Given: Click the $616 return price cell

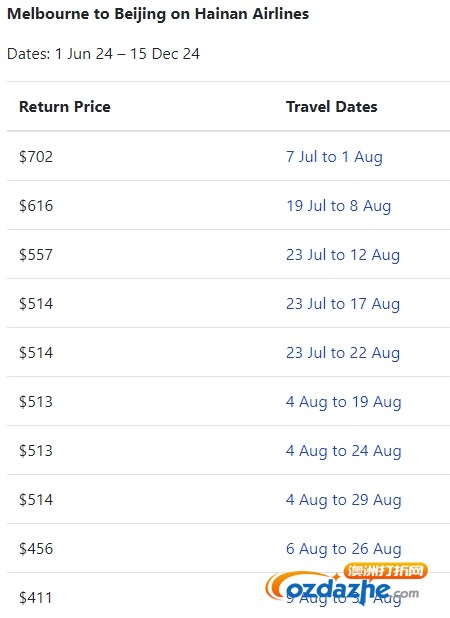Looking at the screenshot, I should (x=36, y=206).
